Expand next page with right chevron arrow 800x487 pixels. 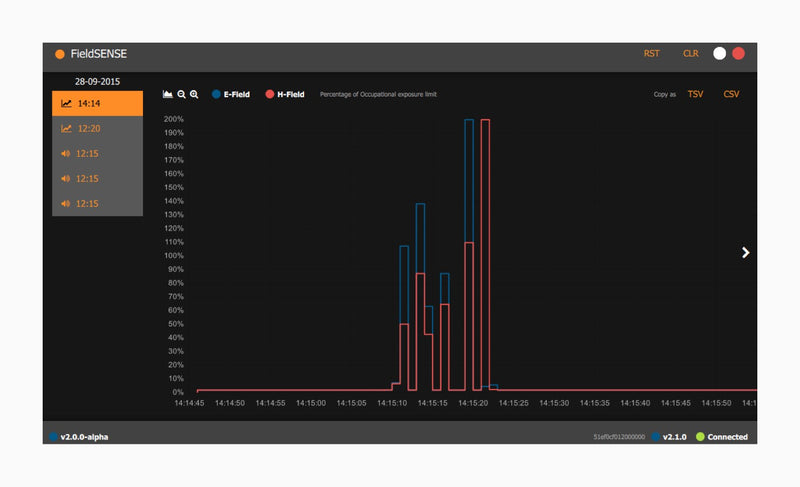[x=745, y=253]
